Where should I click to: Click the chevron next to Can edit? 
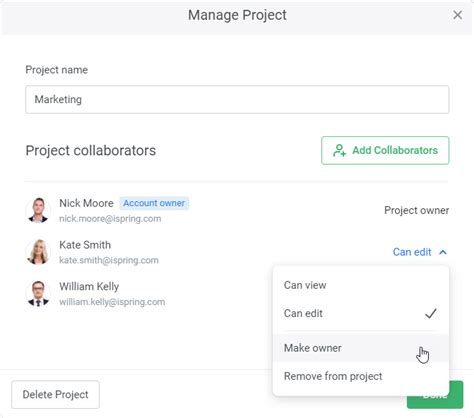[443, 252]
